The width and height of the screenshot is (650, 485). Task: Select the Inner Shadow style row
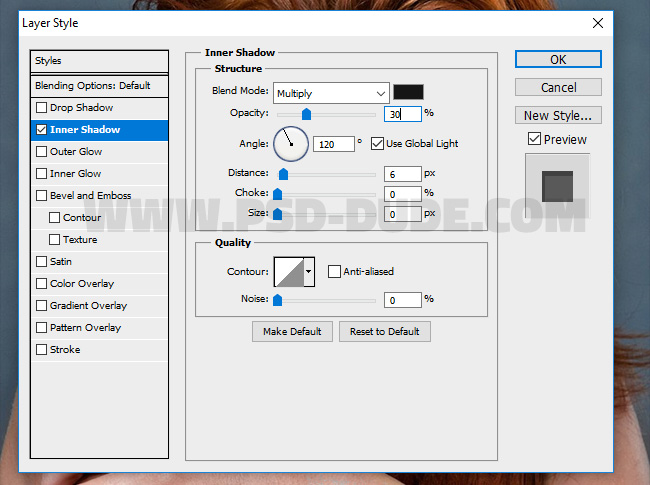(x=99, y=130)
